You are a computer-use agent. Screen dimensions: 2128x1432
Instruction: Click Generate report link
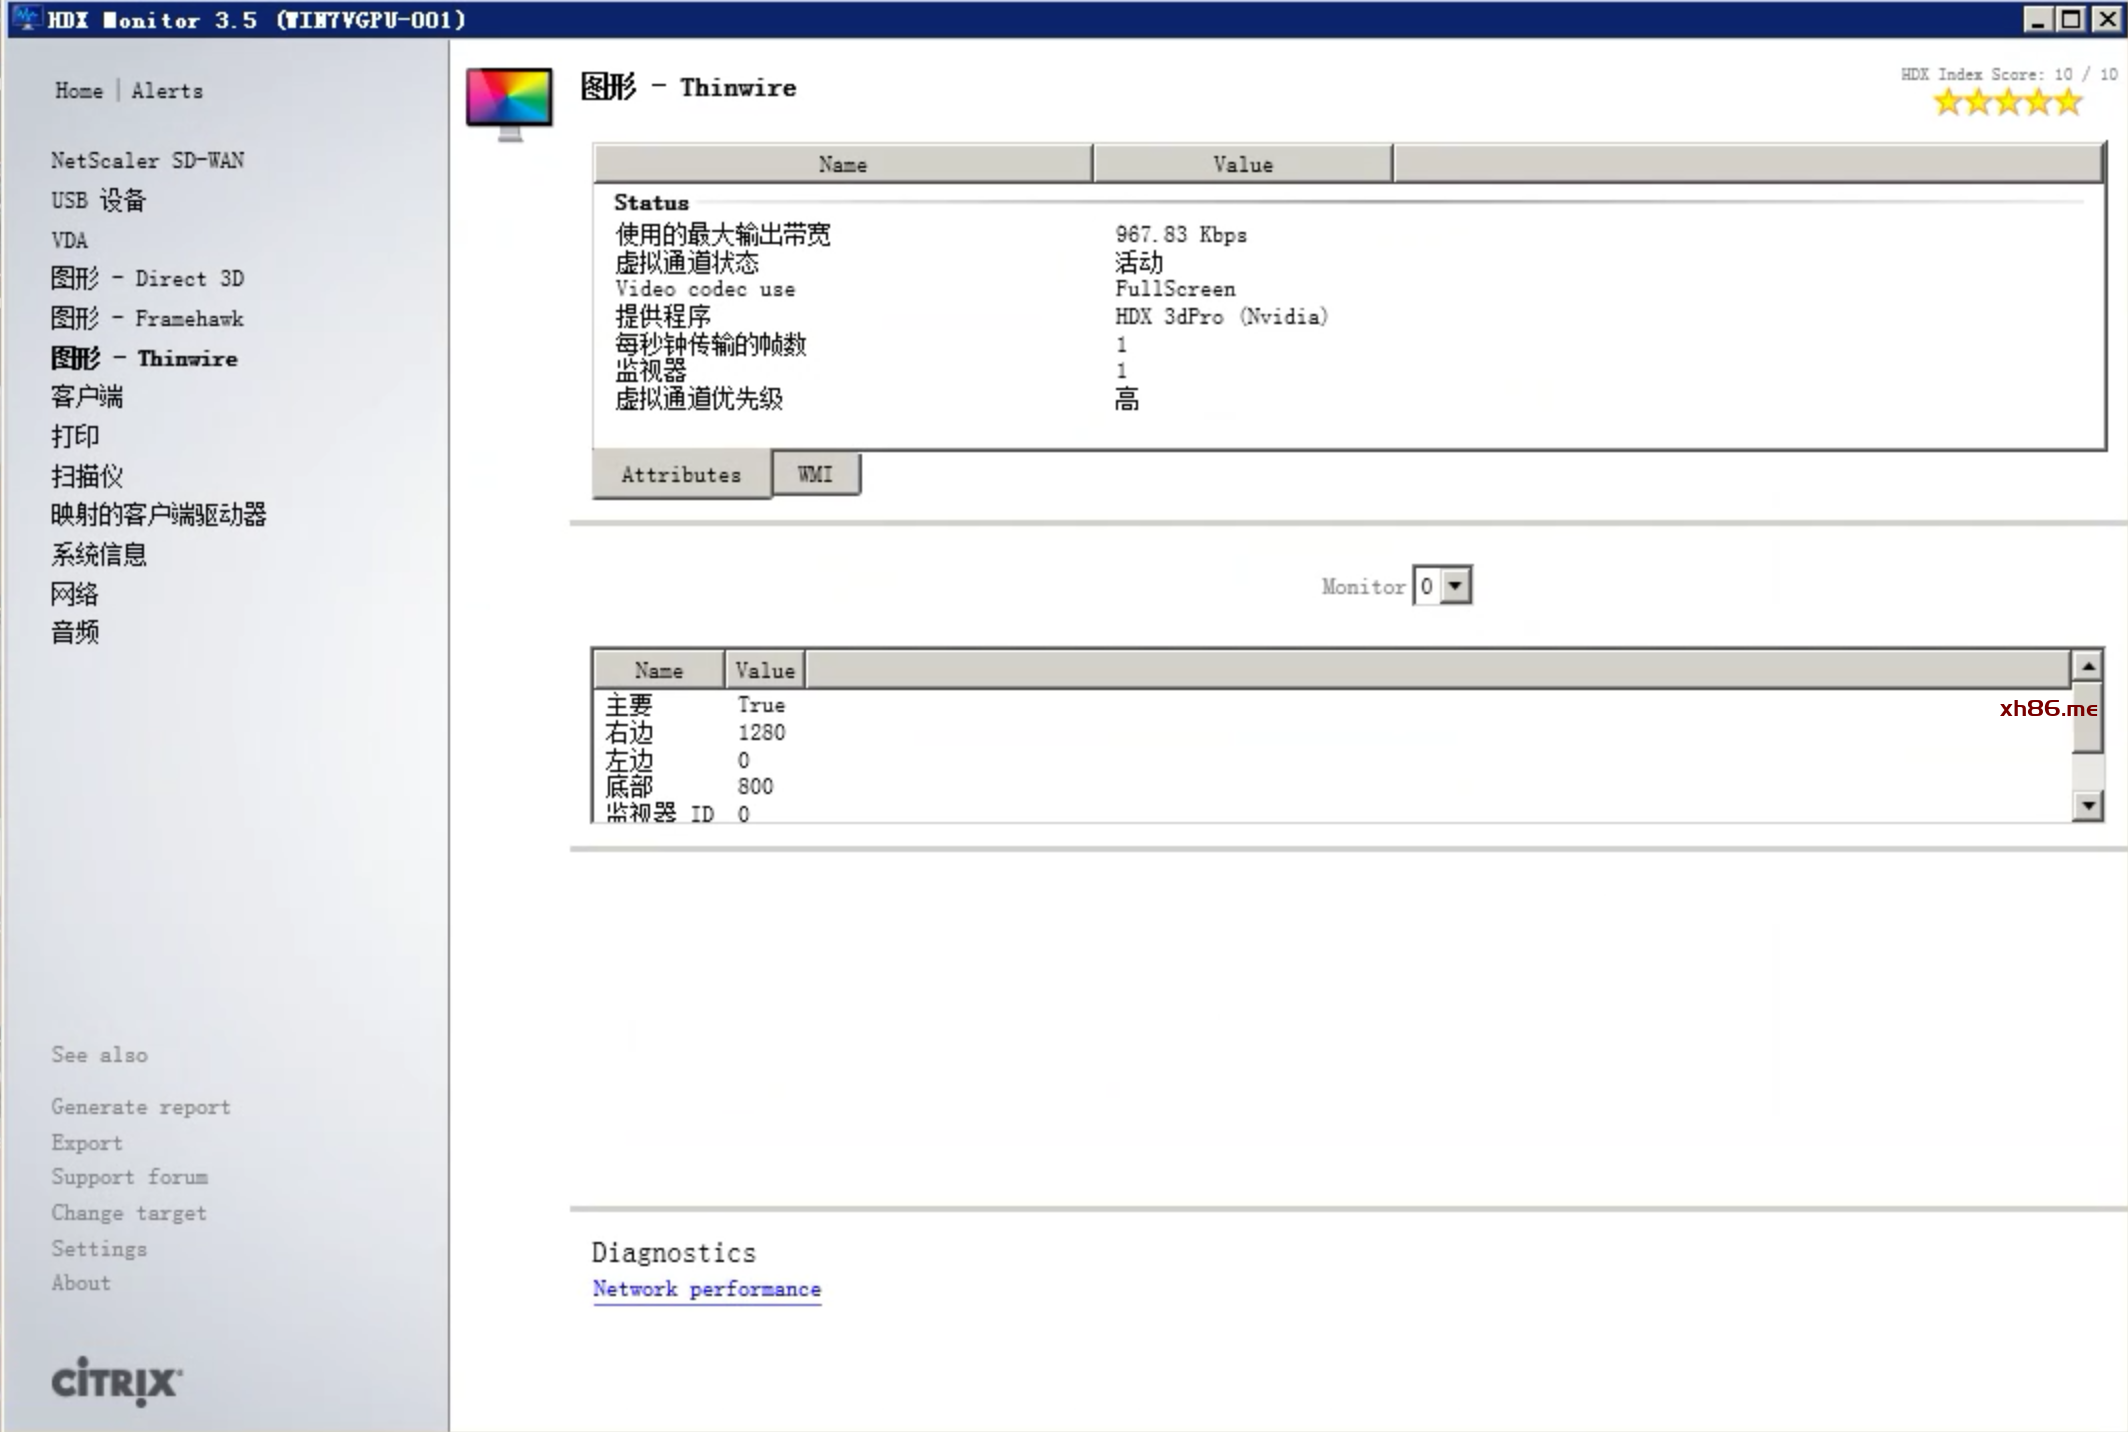pos(141,1107)
